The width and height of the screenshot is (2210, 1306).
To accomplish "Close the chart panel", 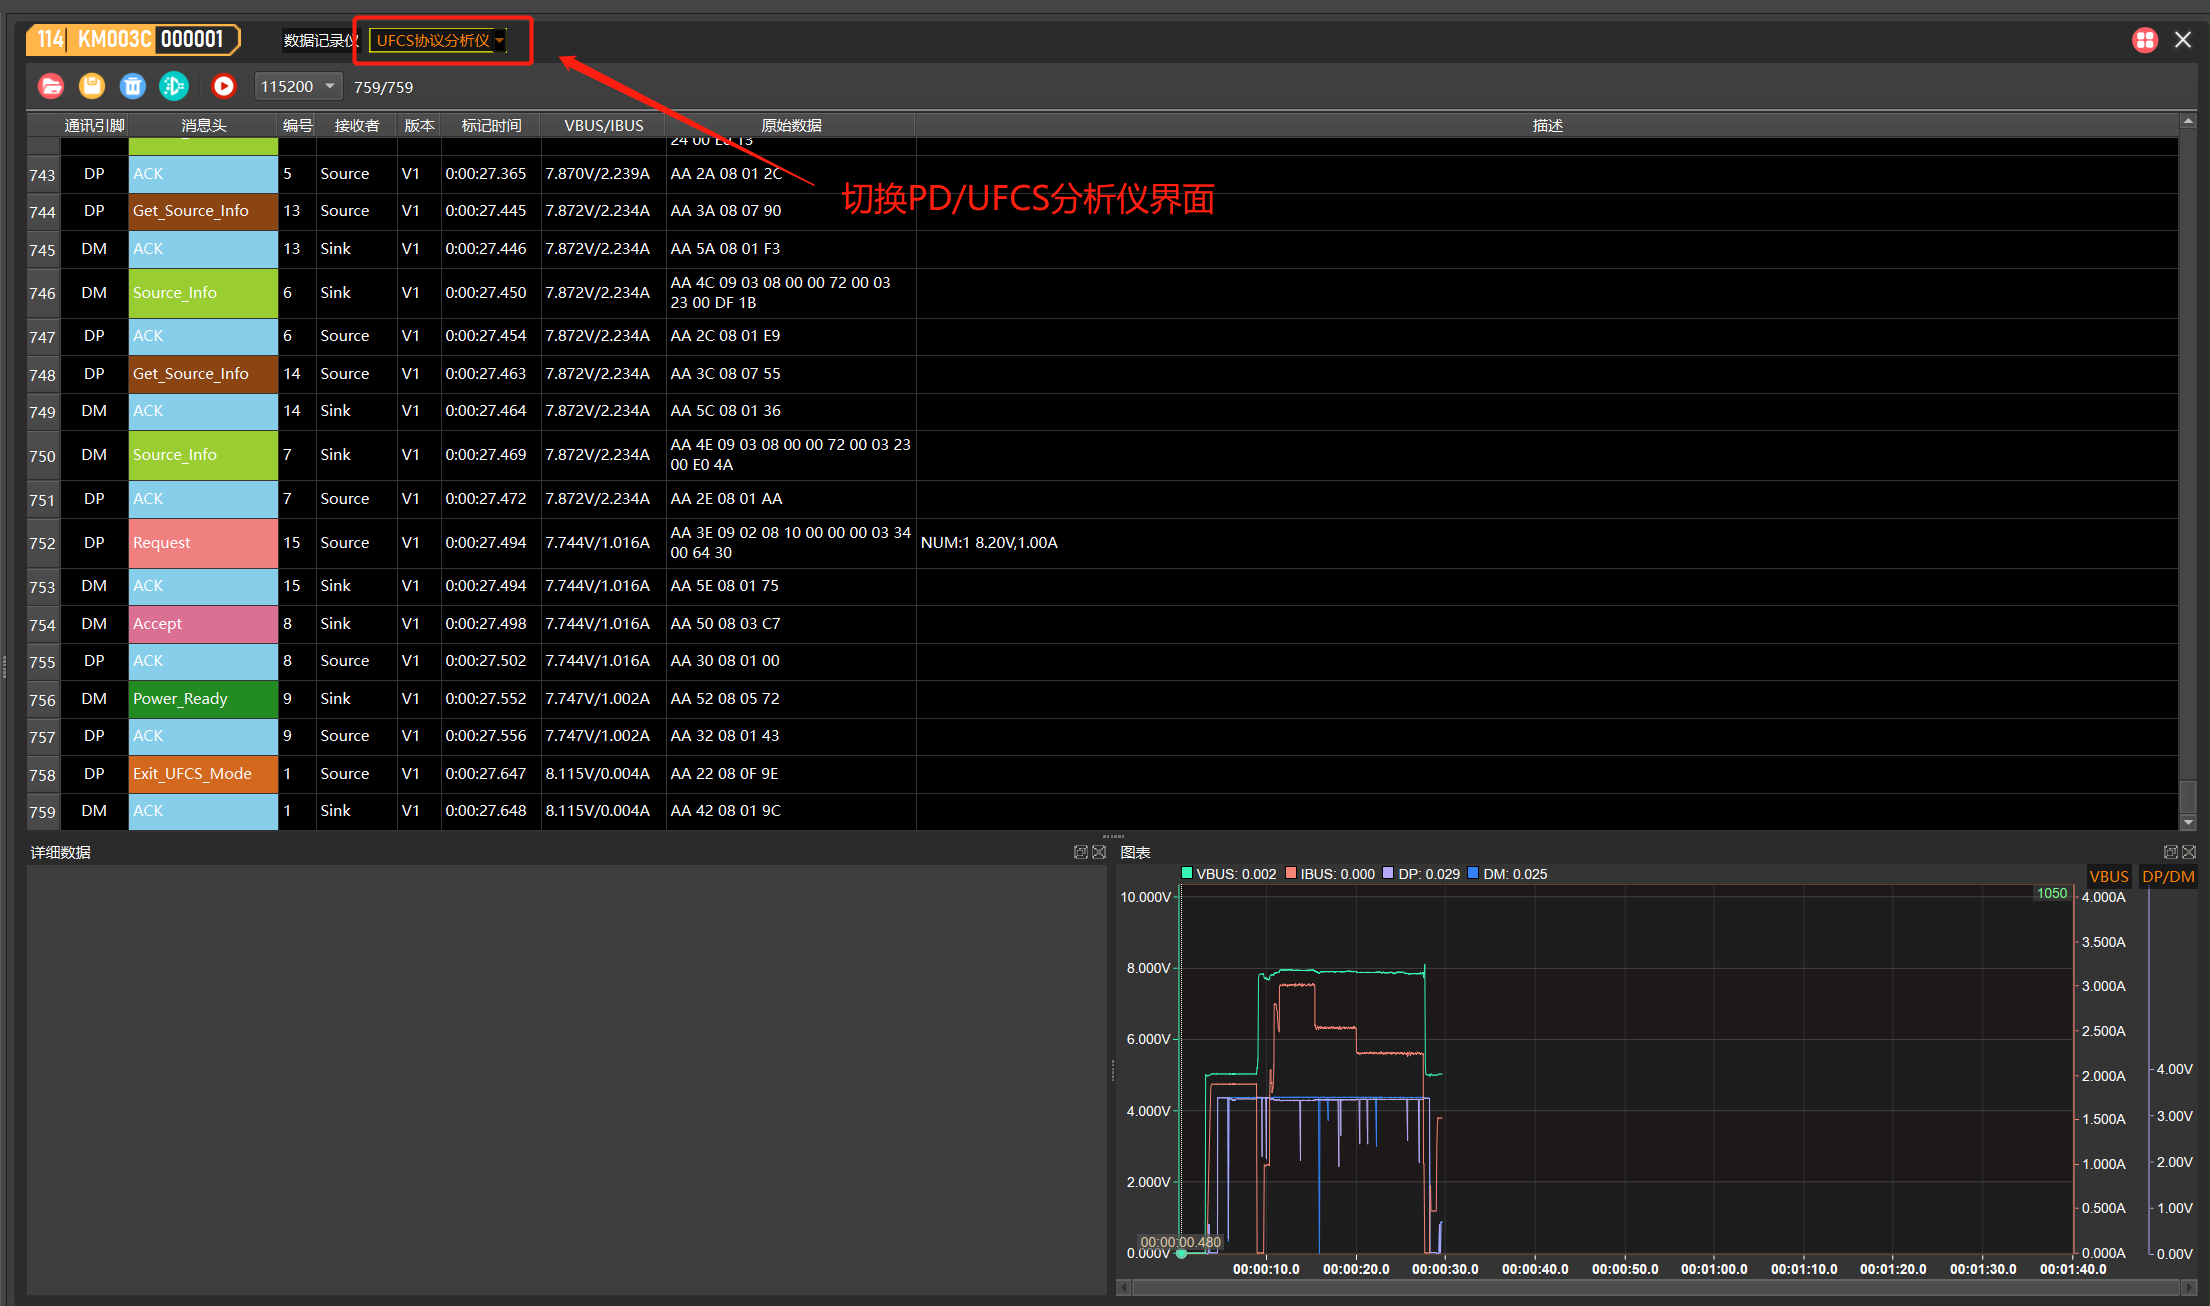I will click(2189, 852).
